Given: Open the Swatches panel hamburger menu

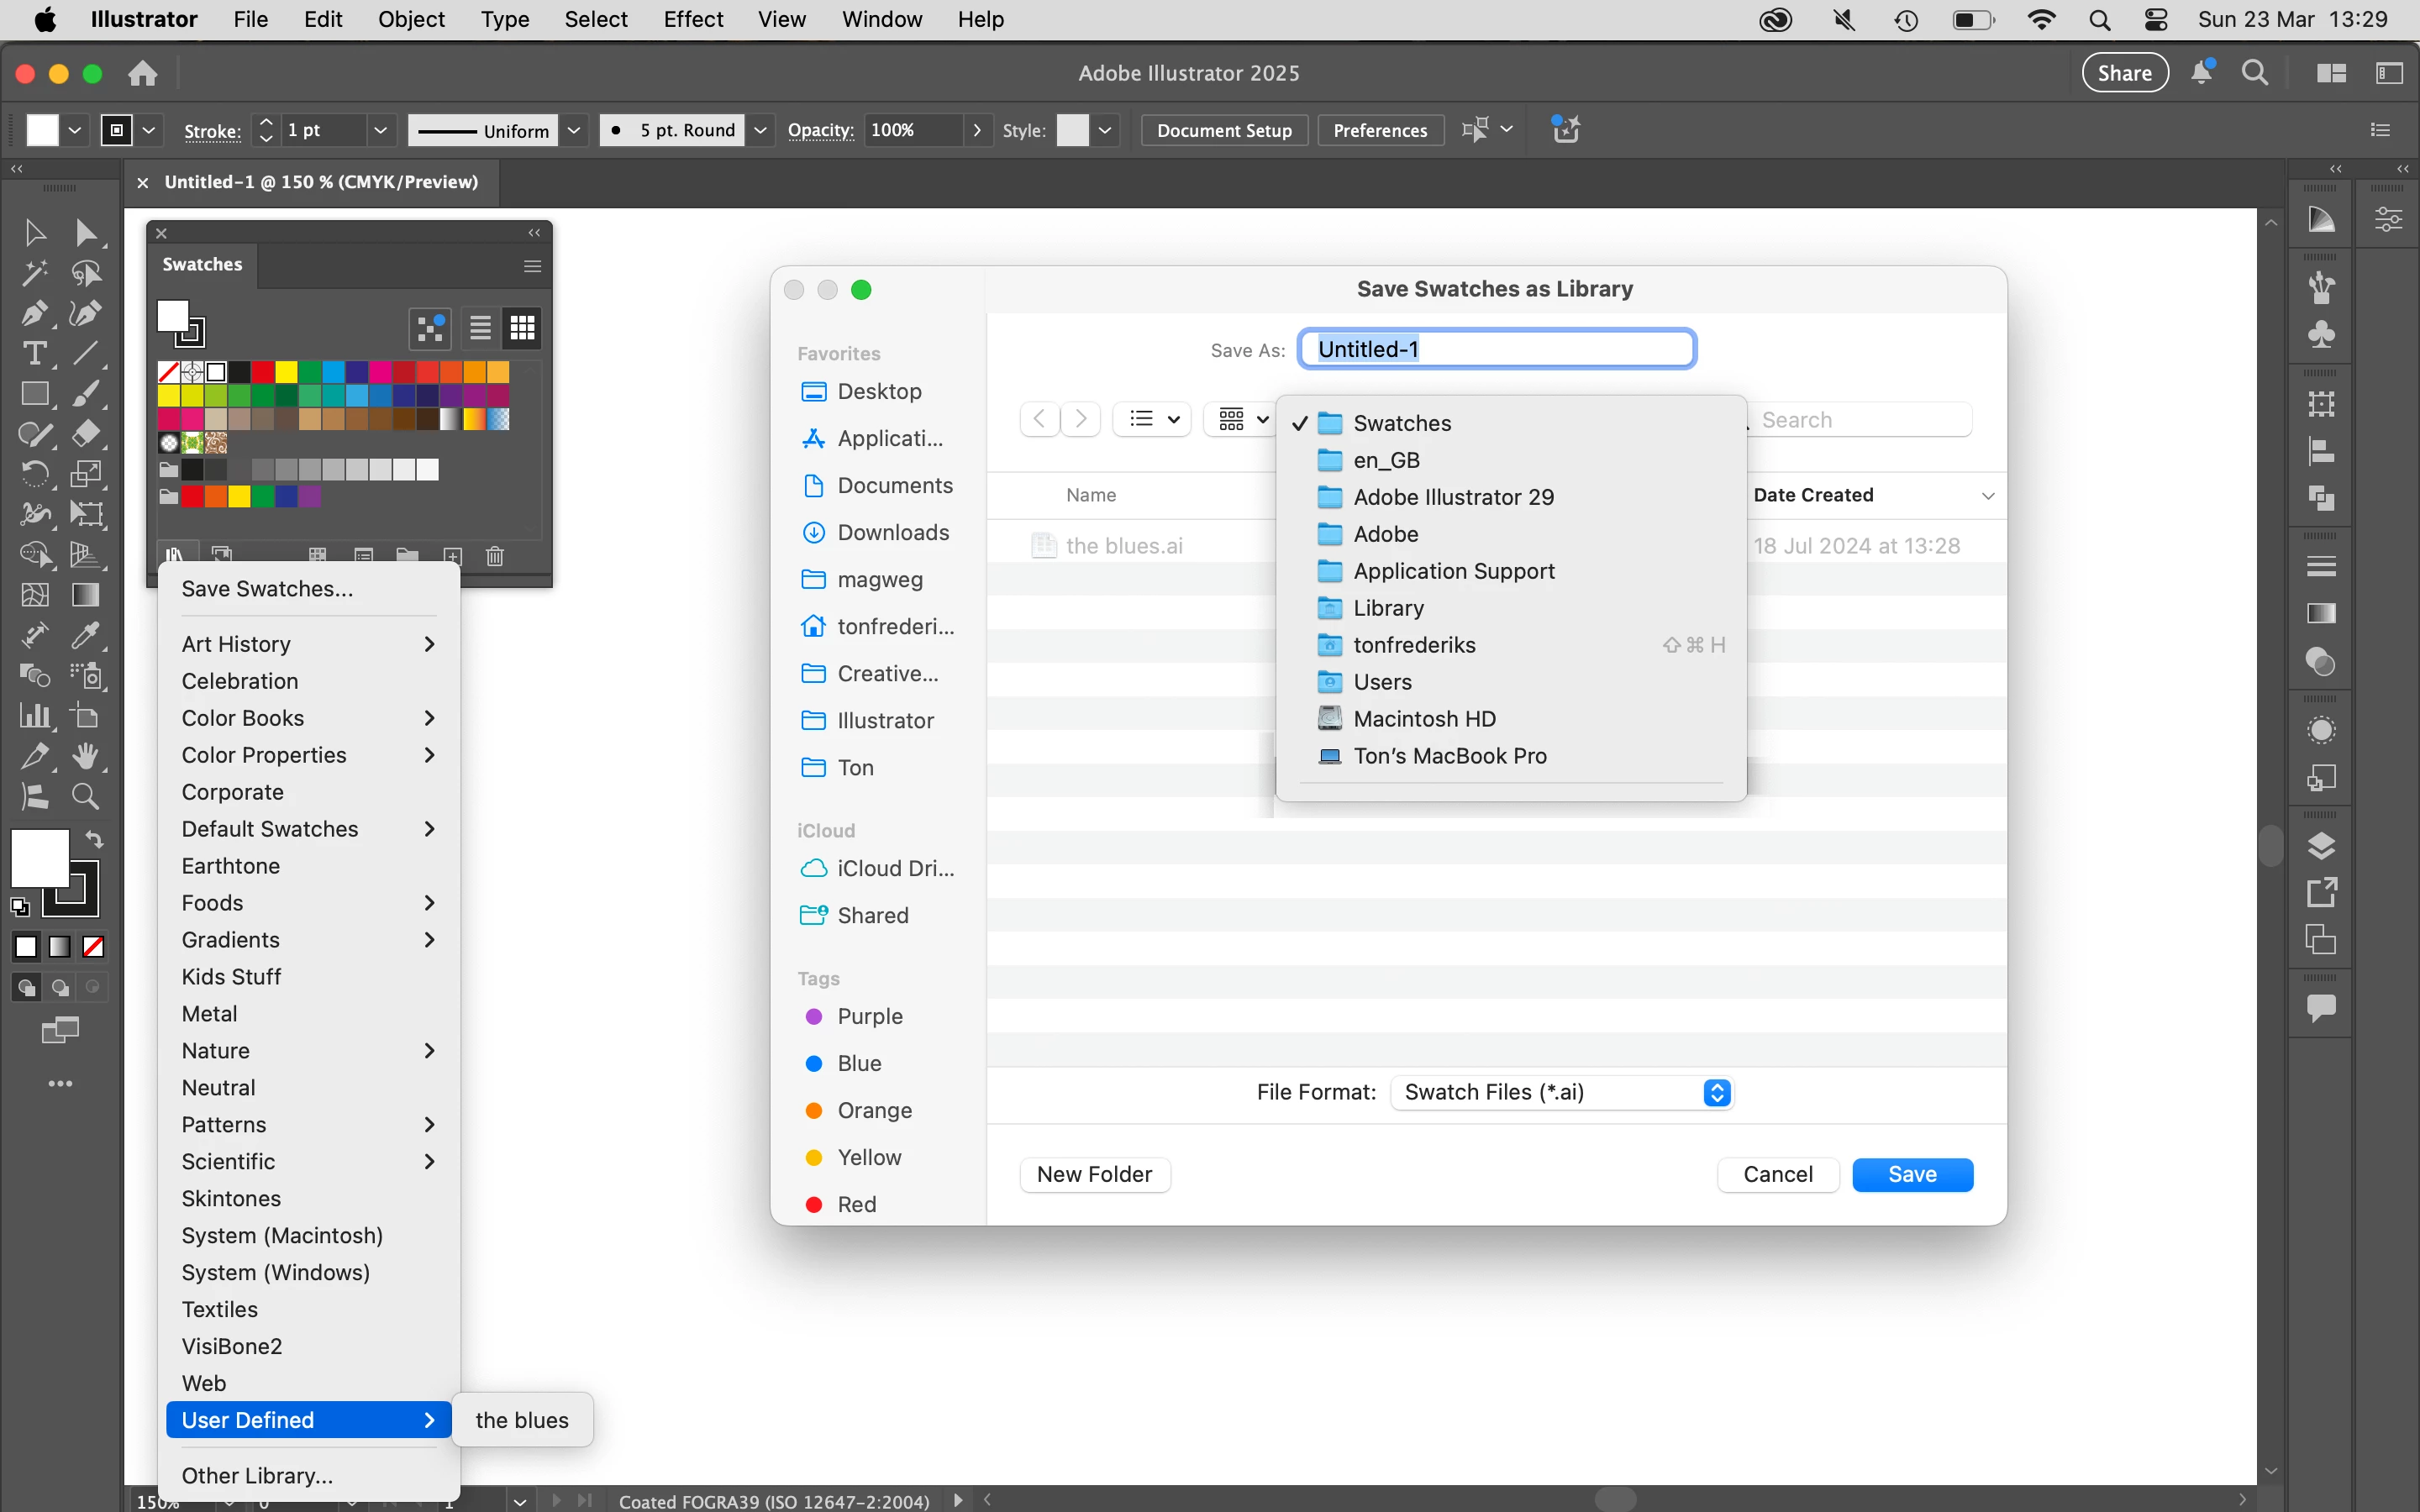Looking at the screenshot, I should click(532, 266).
